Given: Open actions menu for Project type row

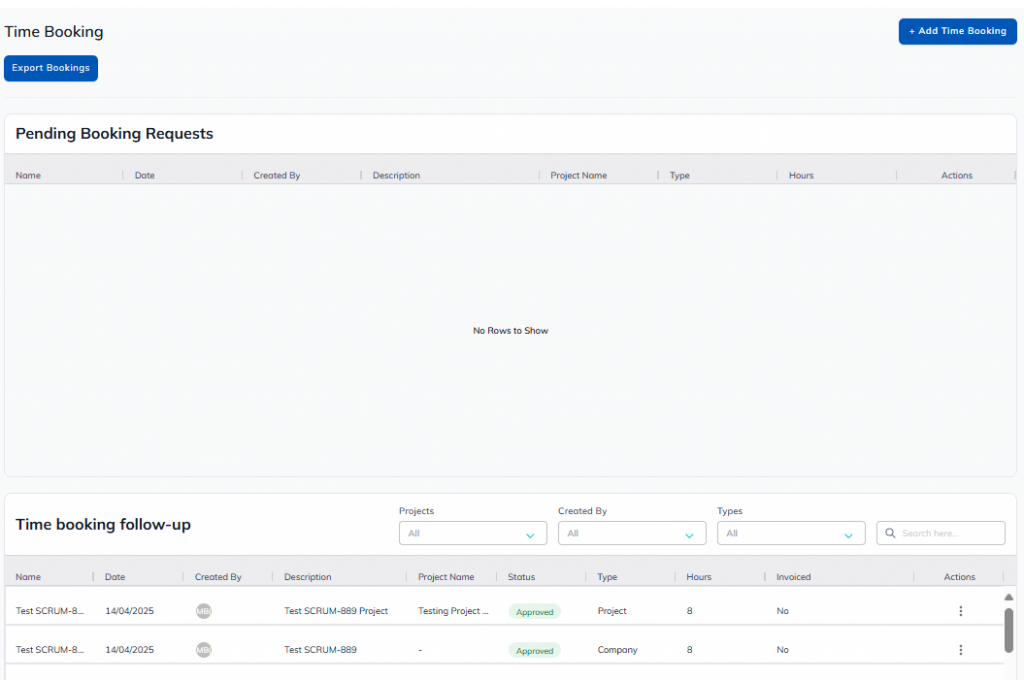Looking at the screenshot, I should [x=960, y=611].
